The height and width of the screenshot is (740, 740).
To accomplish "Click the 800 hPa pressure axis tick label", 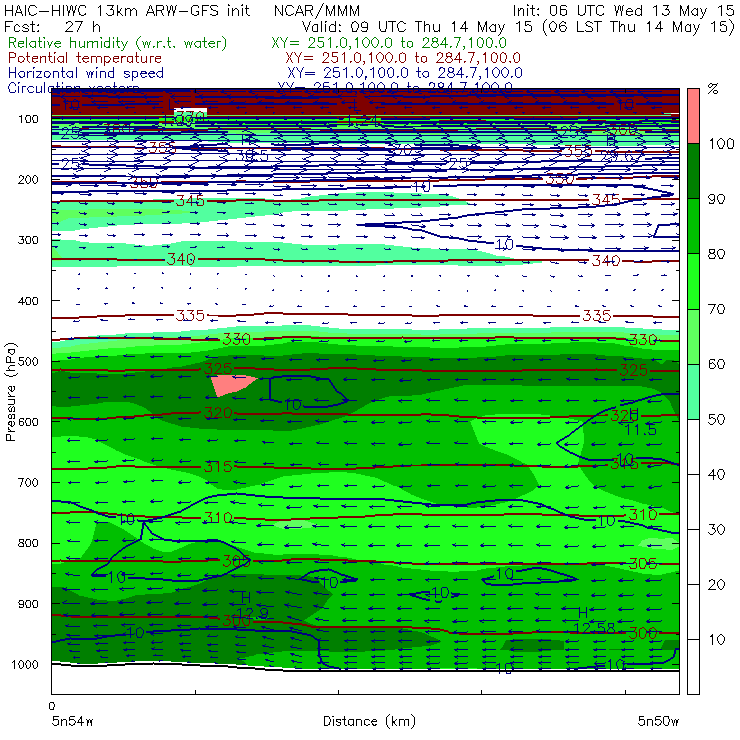I will pyautogui.click(x=28, y=543).
